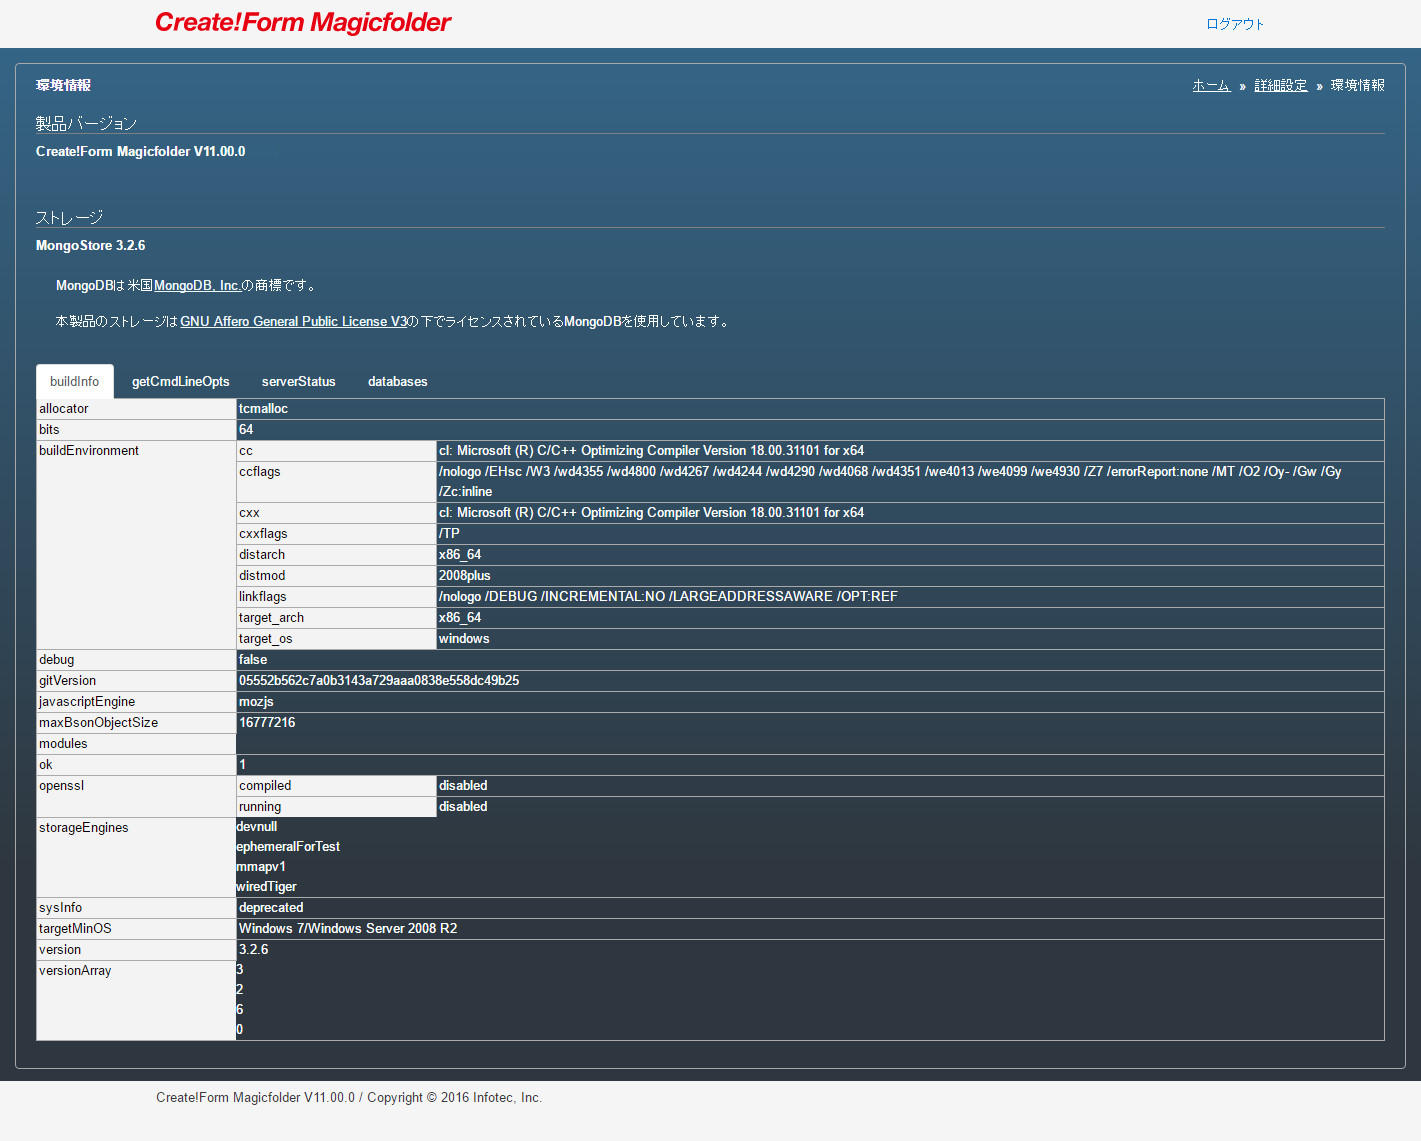The width and height of the screenshot is (1421, 1141).
Task: Click the tcmalloc value
Action: click(x=263, y=409)
